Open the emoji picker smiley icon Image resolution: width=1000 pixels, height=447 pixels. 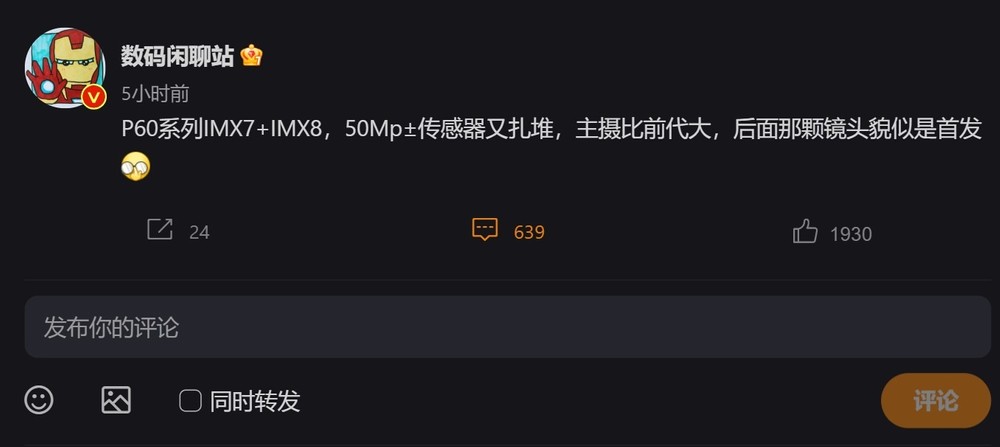point(39,400)
